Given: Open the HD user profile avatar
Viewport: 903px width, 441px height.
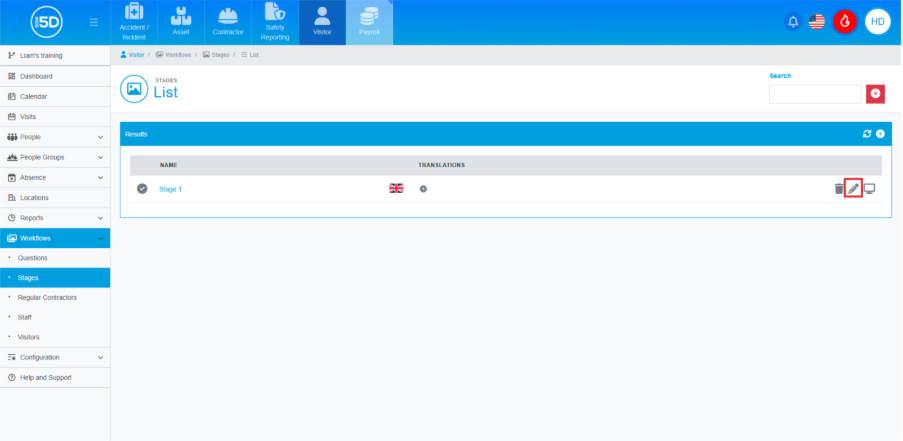Looking at the screenshot, I should (877, 22).
